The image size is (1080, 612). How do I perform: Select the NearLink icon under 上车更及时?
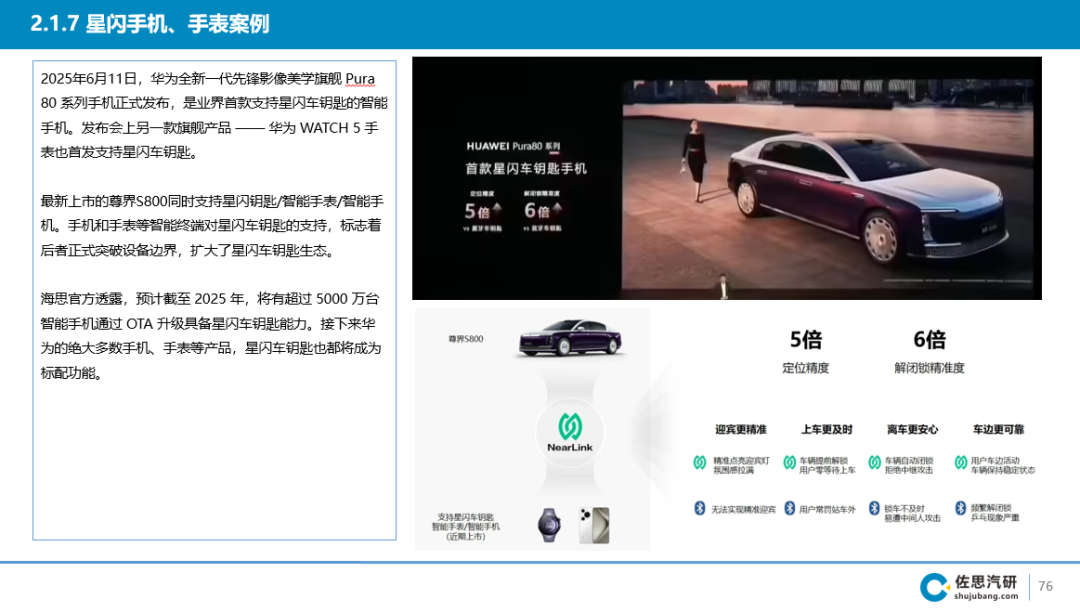click(x=789, y=462)
